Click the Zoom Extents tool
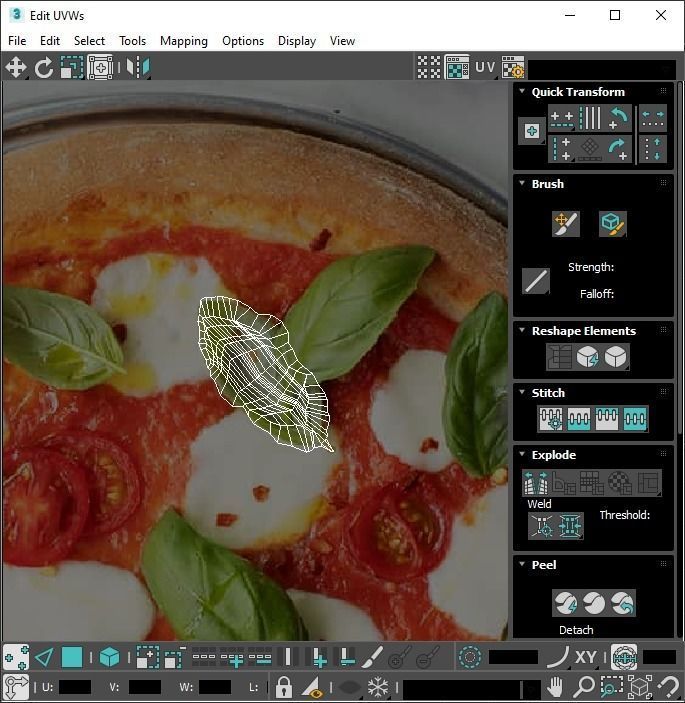This screenshot has width=685, height=703. coord(640,686)
